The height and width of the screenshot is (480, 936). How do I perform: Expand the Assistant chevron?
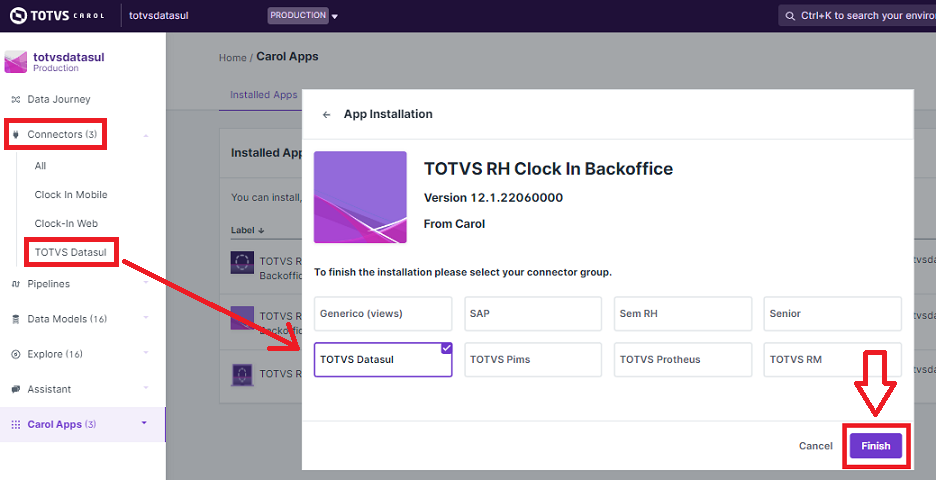[x=146, y=388]
